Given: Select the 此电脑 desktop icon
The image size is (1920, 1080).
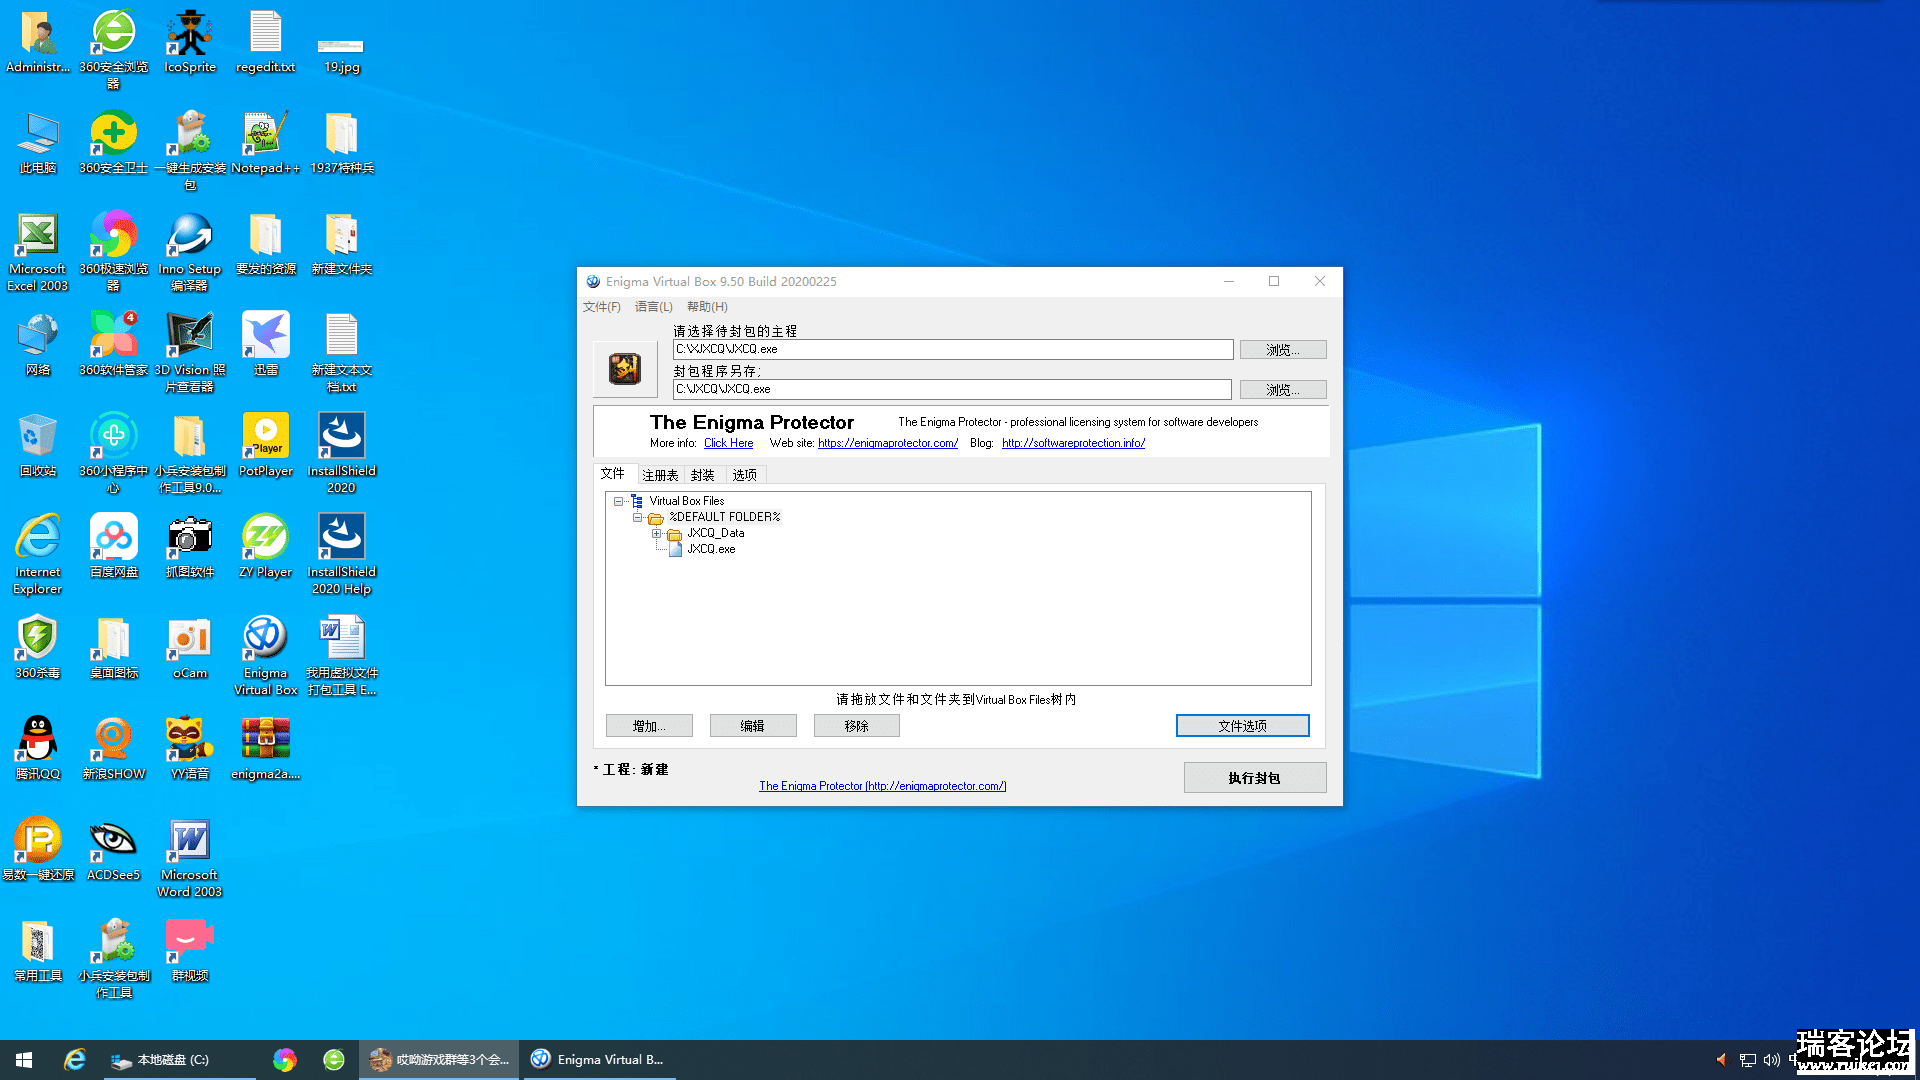Looking at the screenshot, I should (x=38, y=142).
